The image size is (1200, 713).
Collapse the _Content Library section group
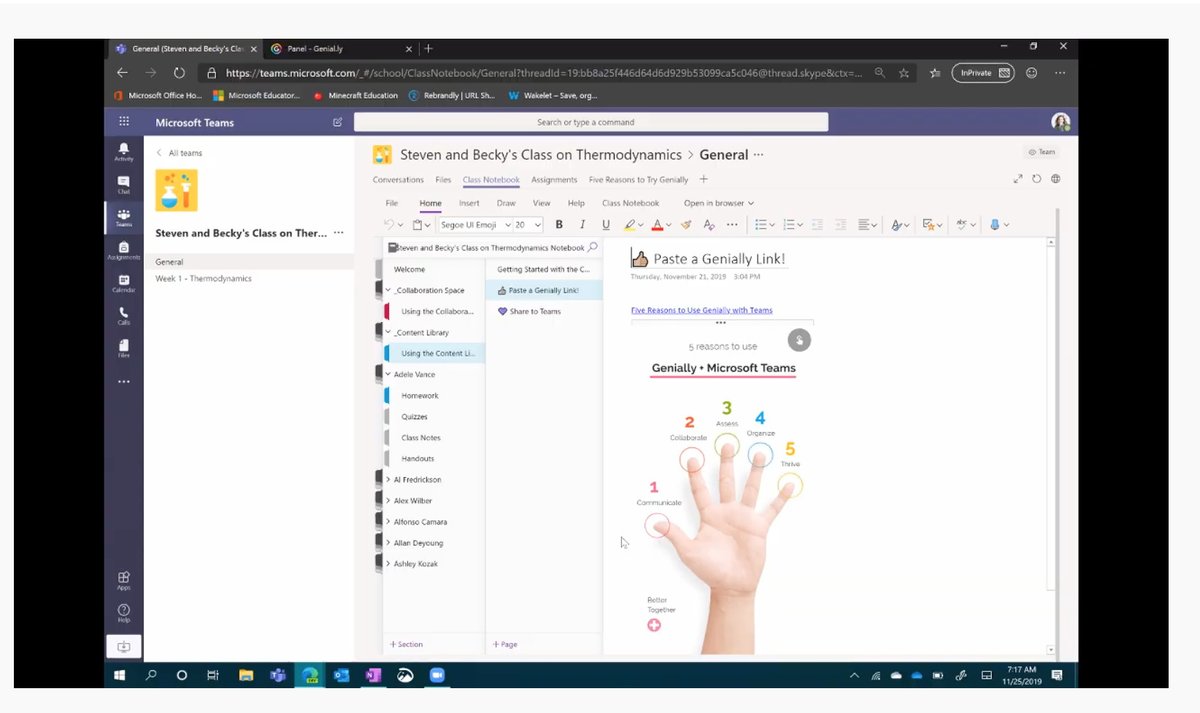tap(388, 332)
